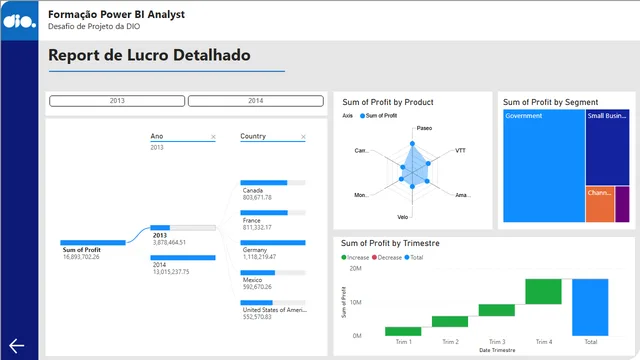Select the 2013 year slicer button

pyautogui.click(x=117, y=101)
